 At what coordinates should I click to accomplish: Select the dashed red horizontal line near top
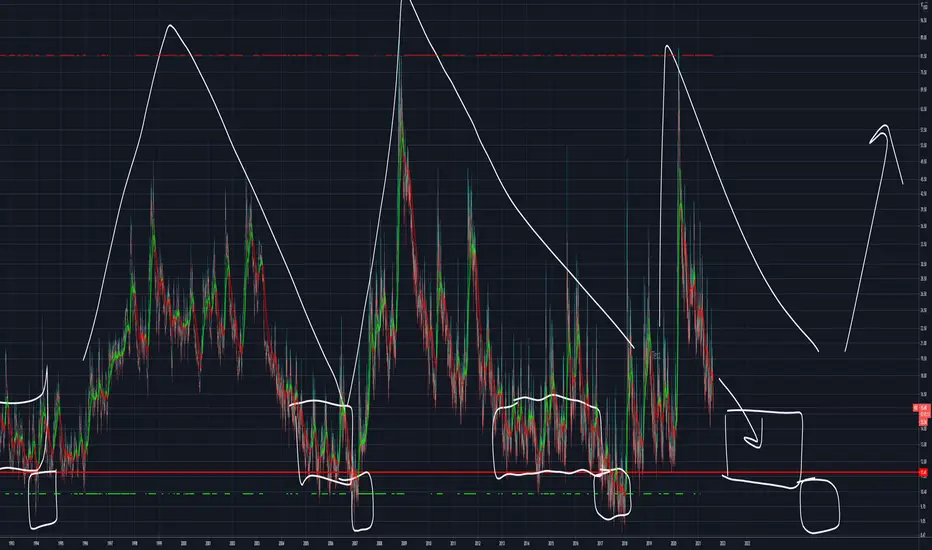click(357, 55)
